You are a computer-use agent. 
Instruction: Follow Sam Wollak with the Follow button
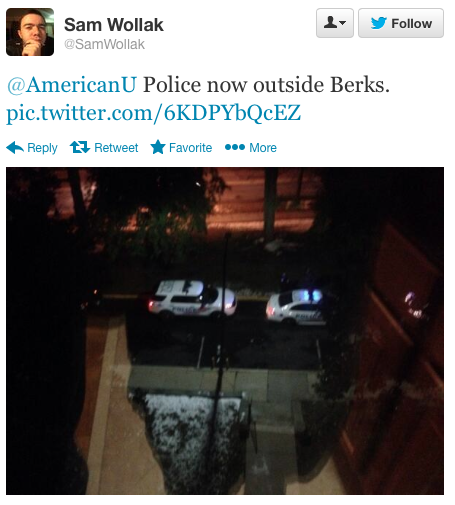pyautogui.click(x=401, y=23)
